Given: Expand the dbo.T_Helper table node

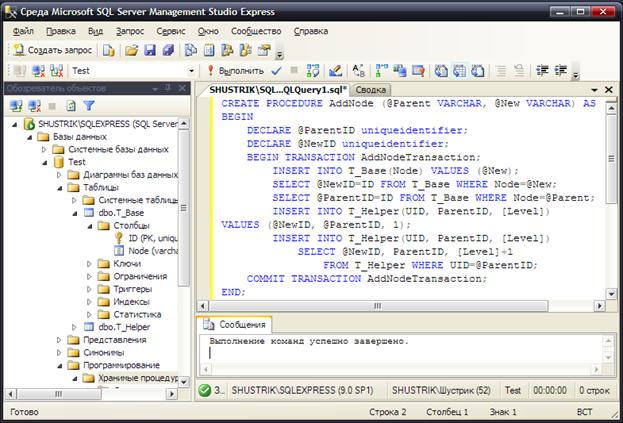Looking at the screenshot, I should (x=74, y=327).
